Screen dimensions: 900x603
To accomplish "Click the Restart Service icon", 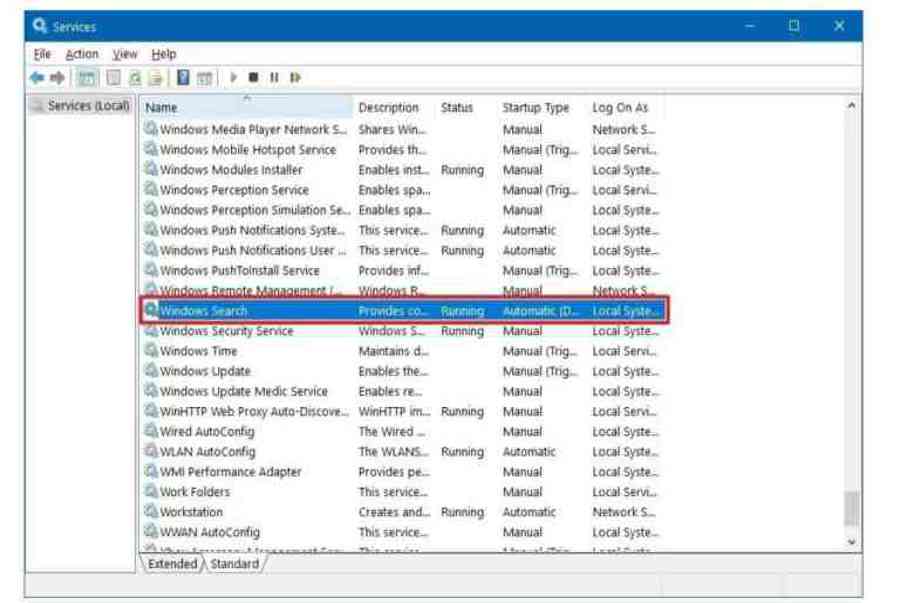I will coord(295,77).
